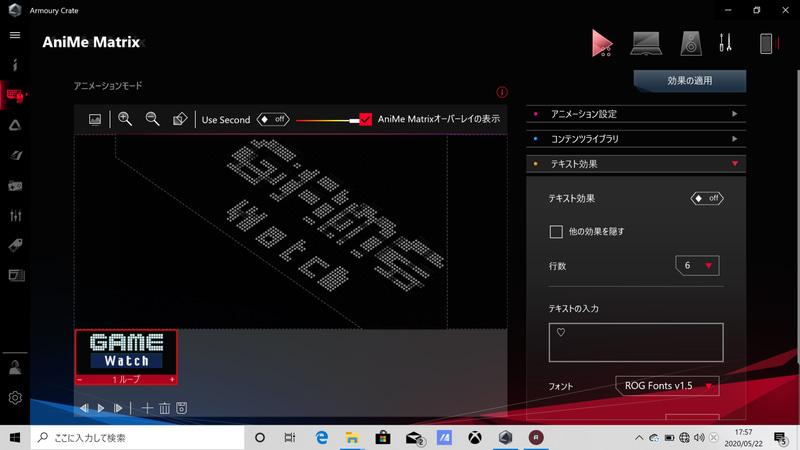Click the 効果の適用 apply button
The width and height of the screenshot is (800, 450).
click(690, 81)
